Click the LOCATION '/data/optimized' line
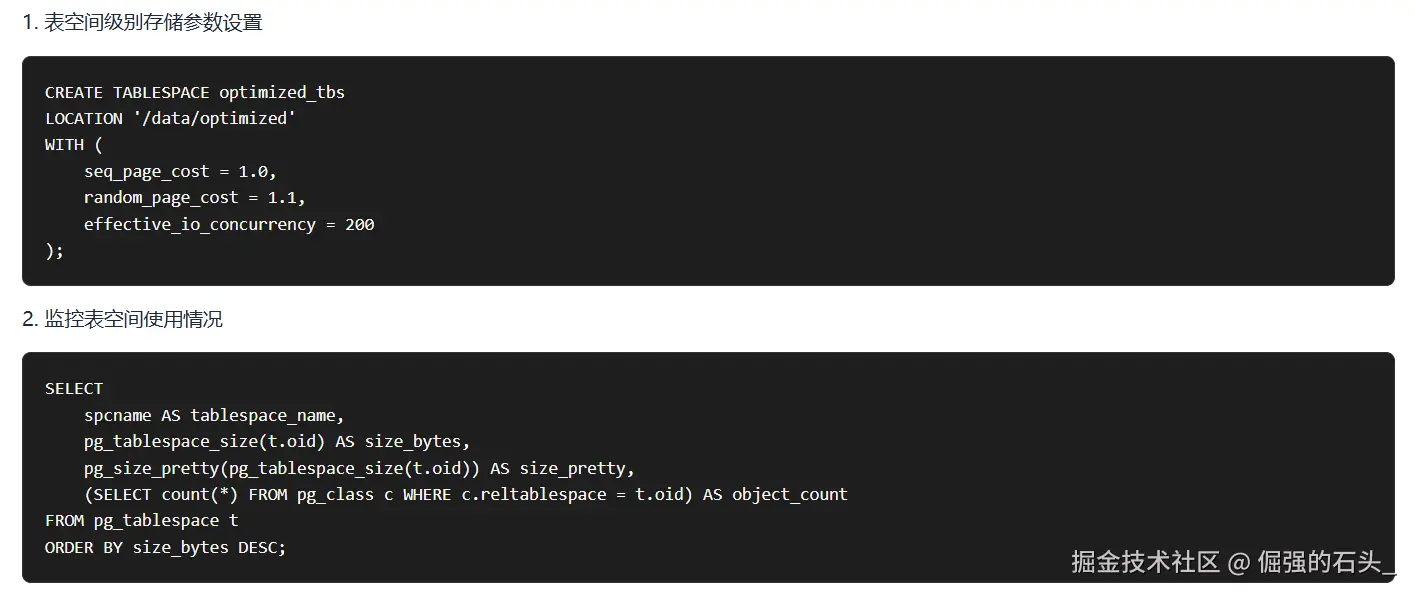 [170, 118]
